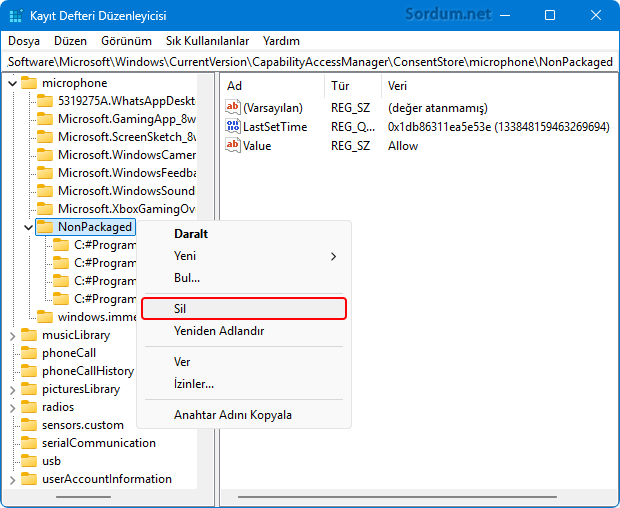This screenshot has width=620, height=508.
Task: Collapse the NonPackaged key arrow
Action: coord(28,227)
